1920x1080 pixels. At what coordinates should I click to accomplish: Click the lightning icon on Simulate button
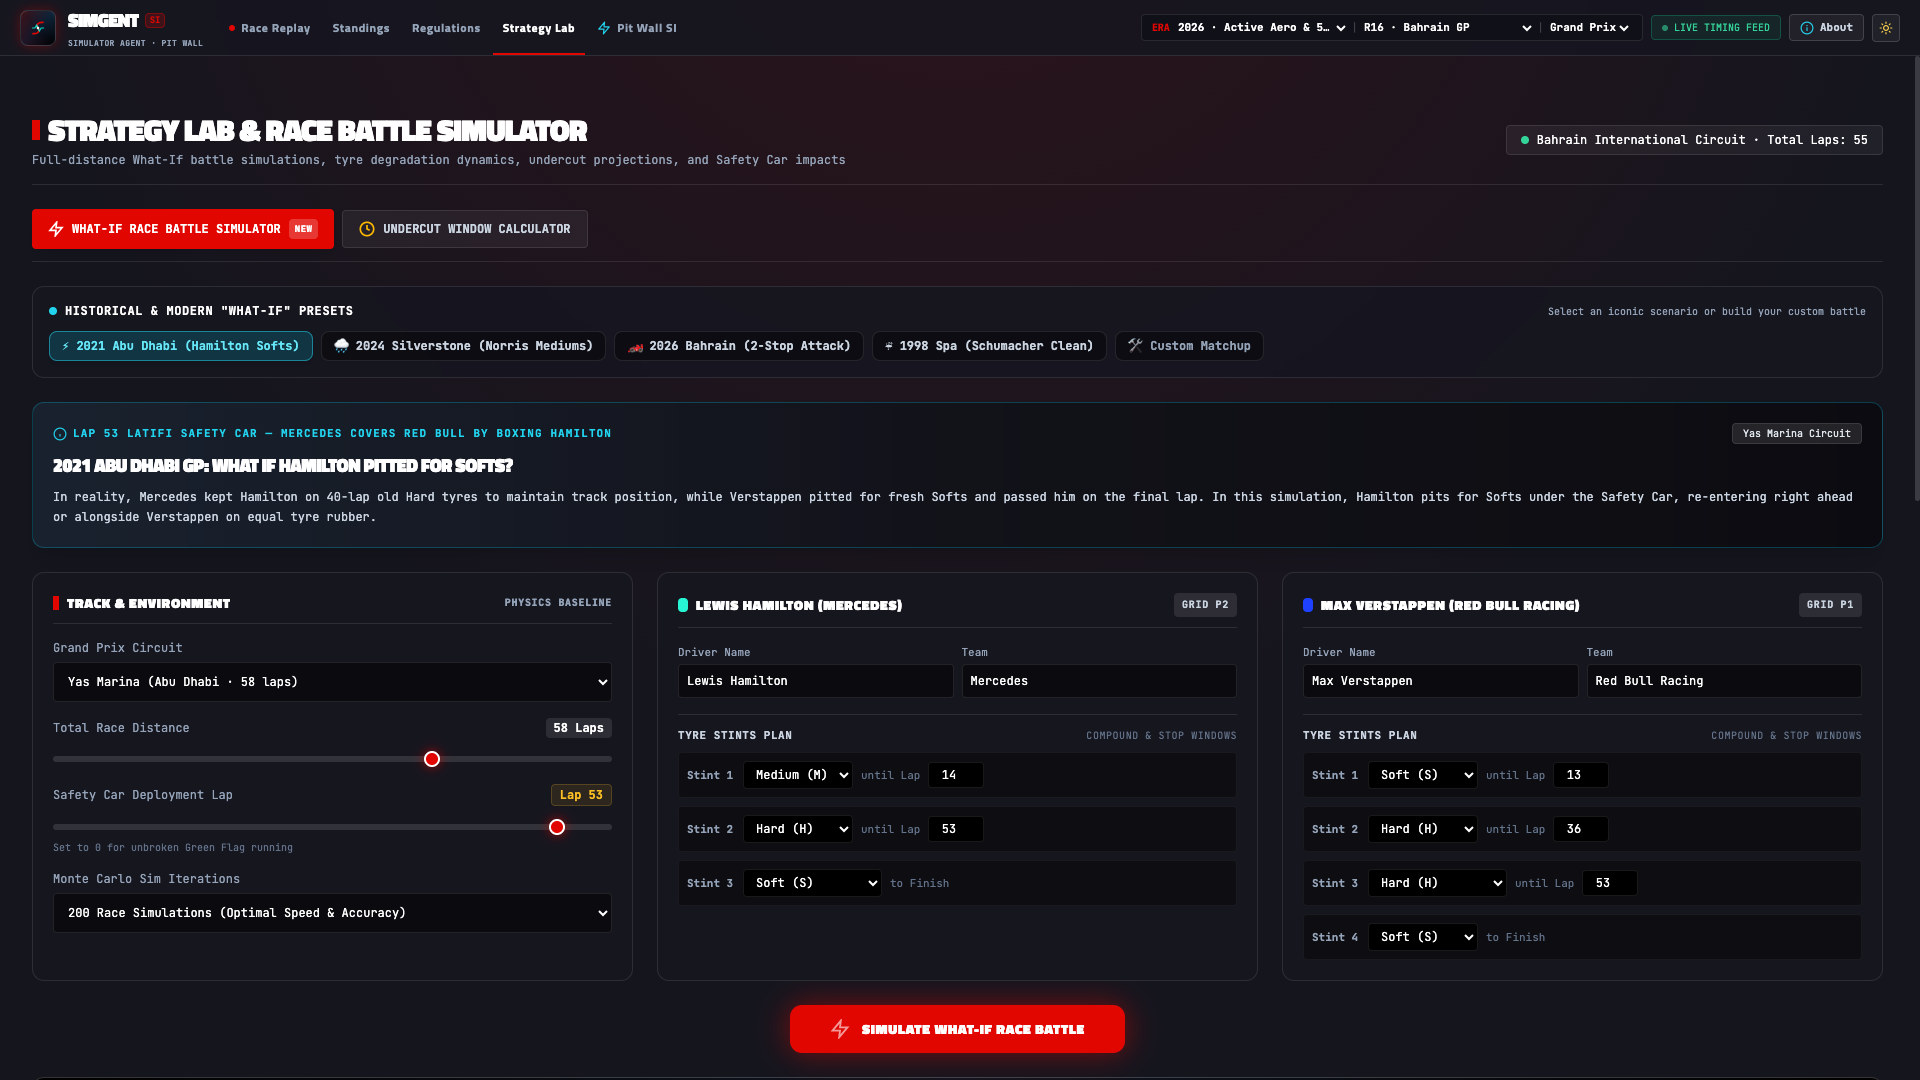pyautogui.click(x=840, y=1029)
